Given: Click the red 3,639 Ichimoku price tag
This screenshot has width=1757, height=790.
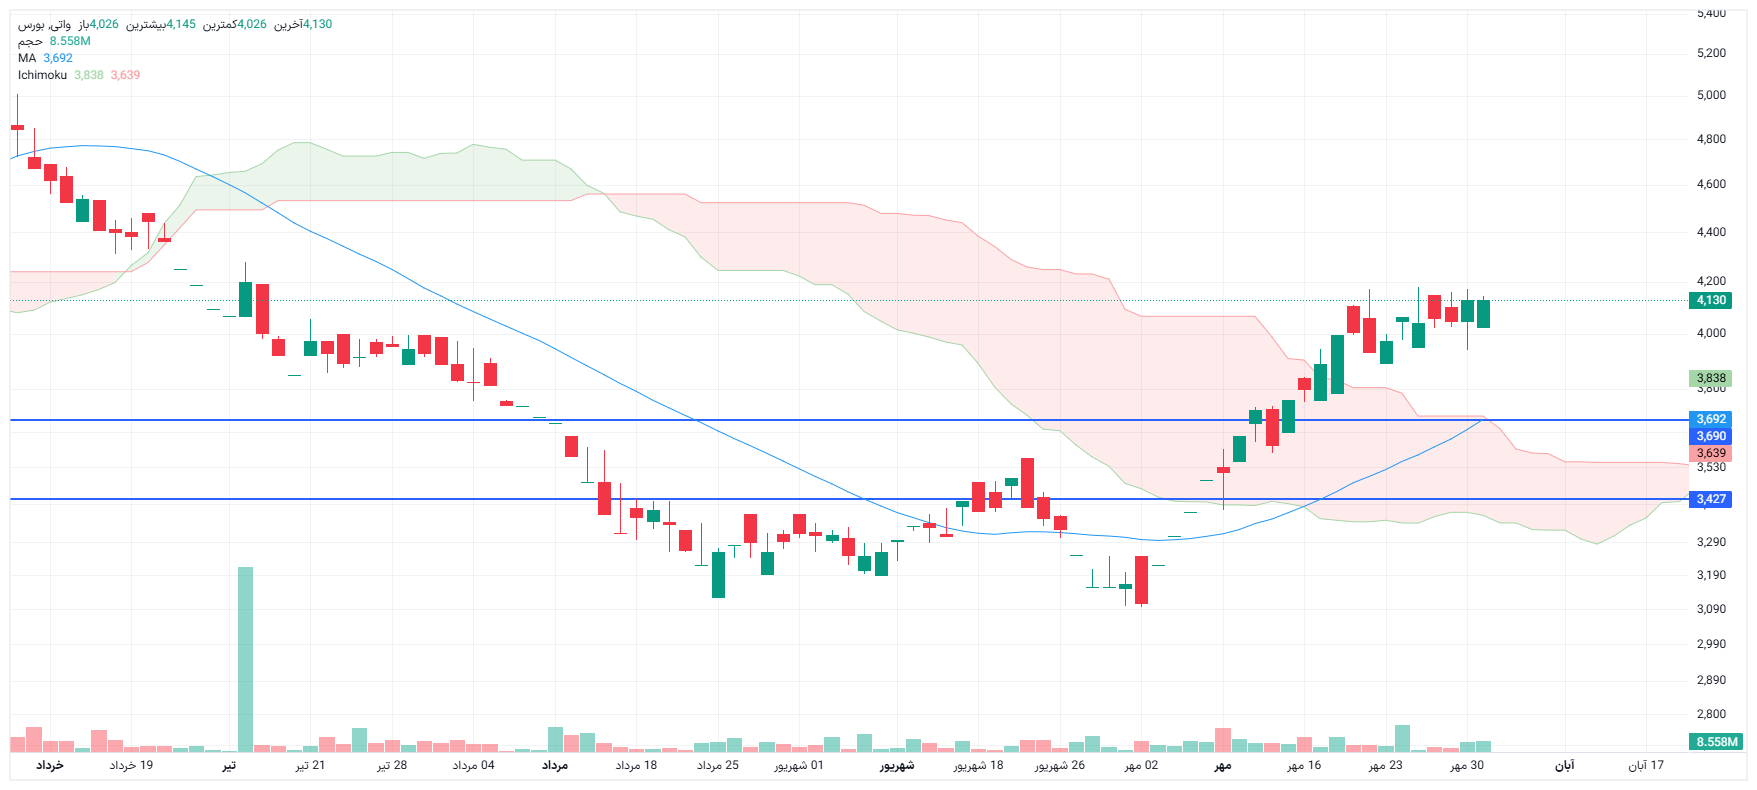Looking at the screenshot, I should (1710, 453).
